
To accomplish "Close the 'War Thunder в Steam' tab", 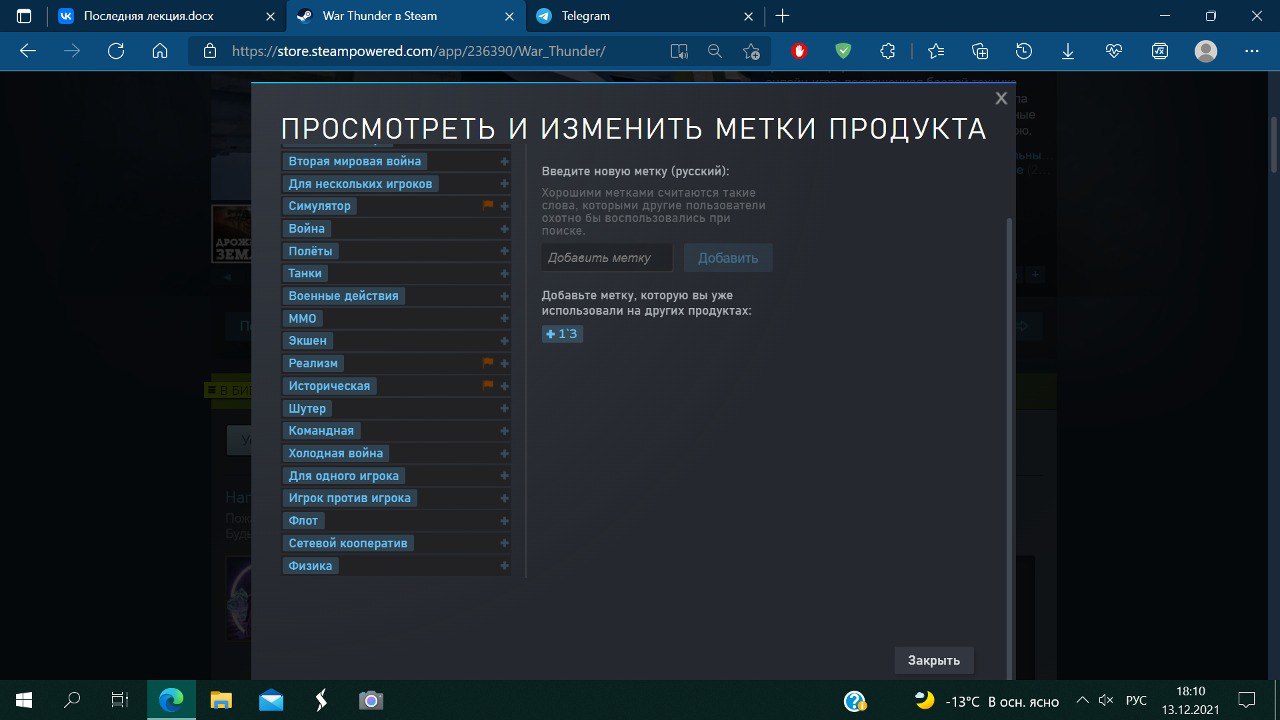I will [x=510, y=16].
